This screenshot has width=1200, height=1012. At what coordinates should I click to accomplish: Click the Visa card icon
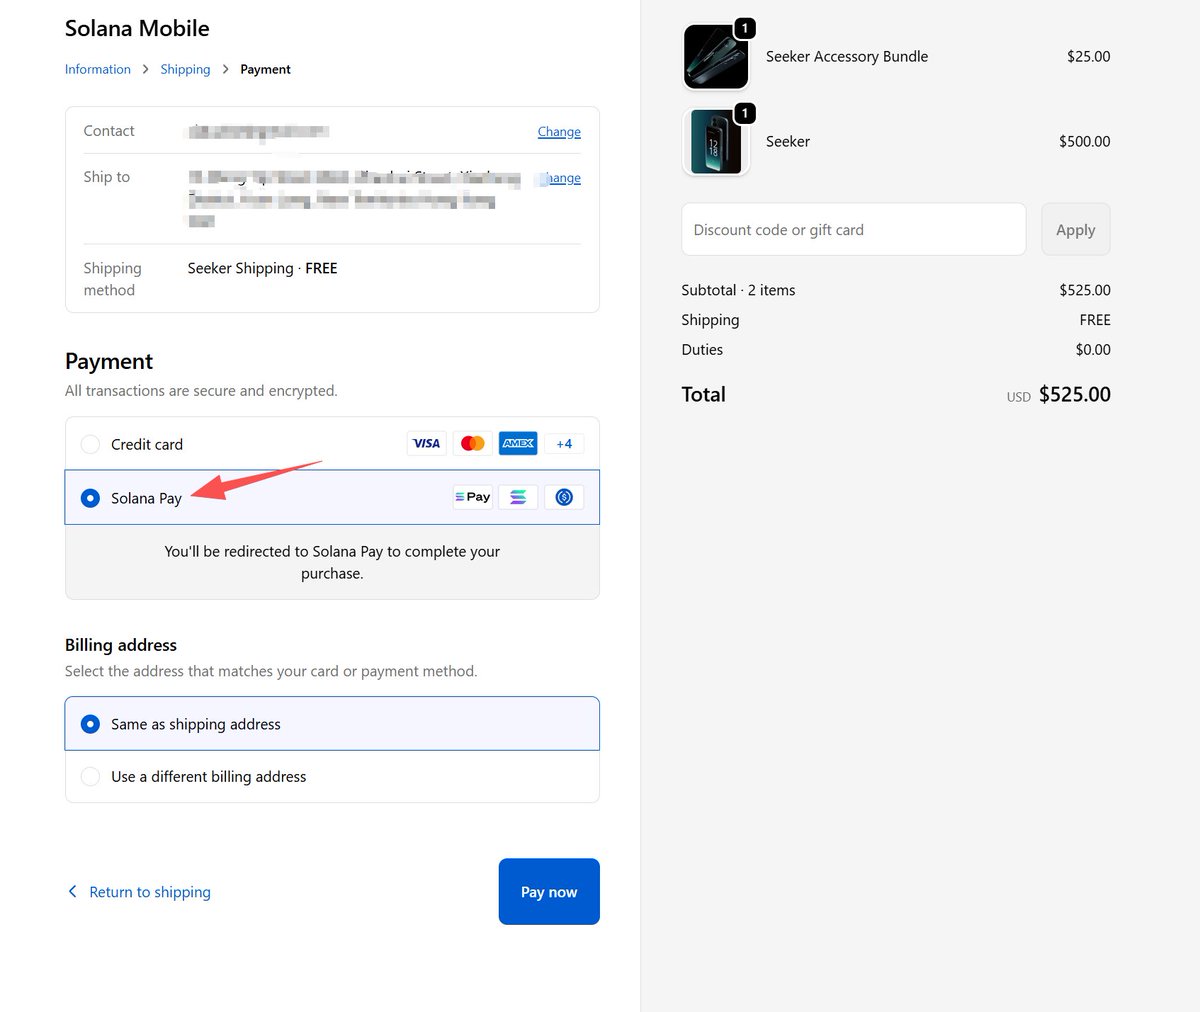[426, 444]
